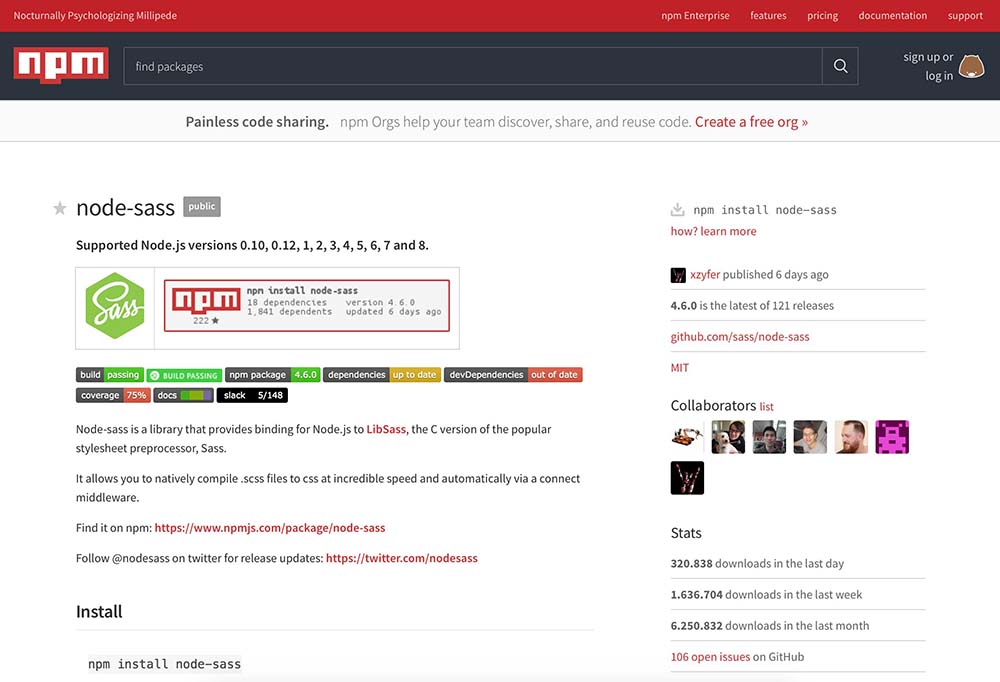Open the magenta pixel-art collaborator avatar
1000x682 pixels.
click(892, 437)
